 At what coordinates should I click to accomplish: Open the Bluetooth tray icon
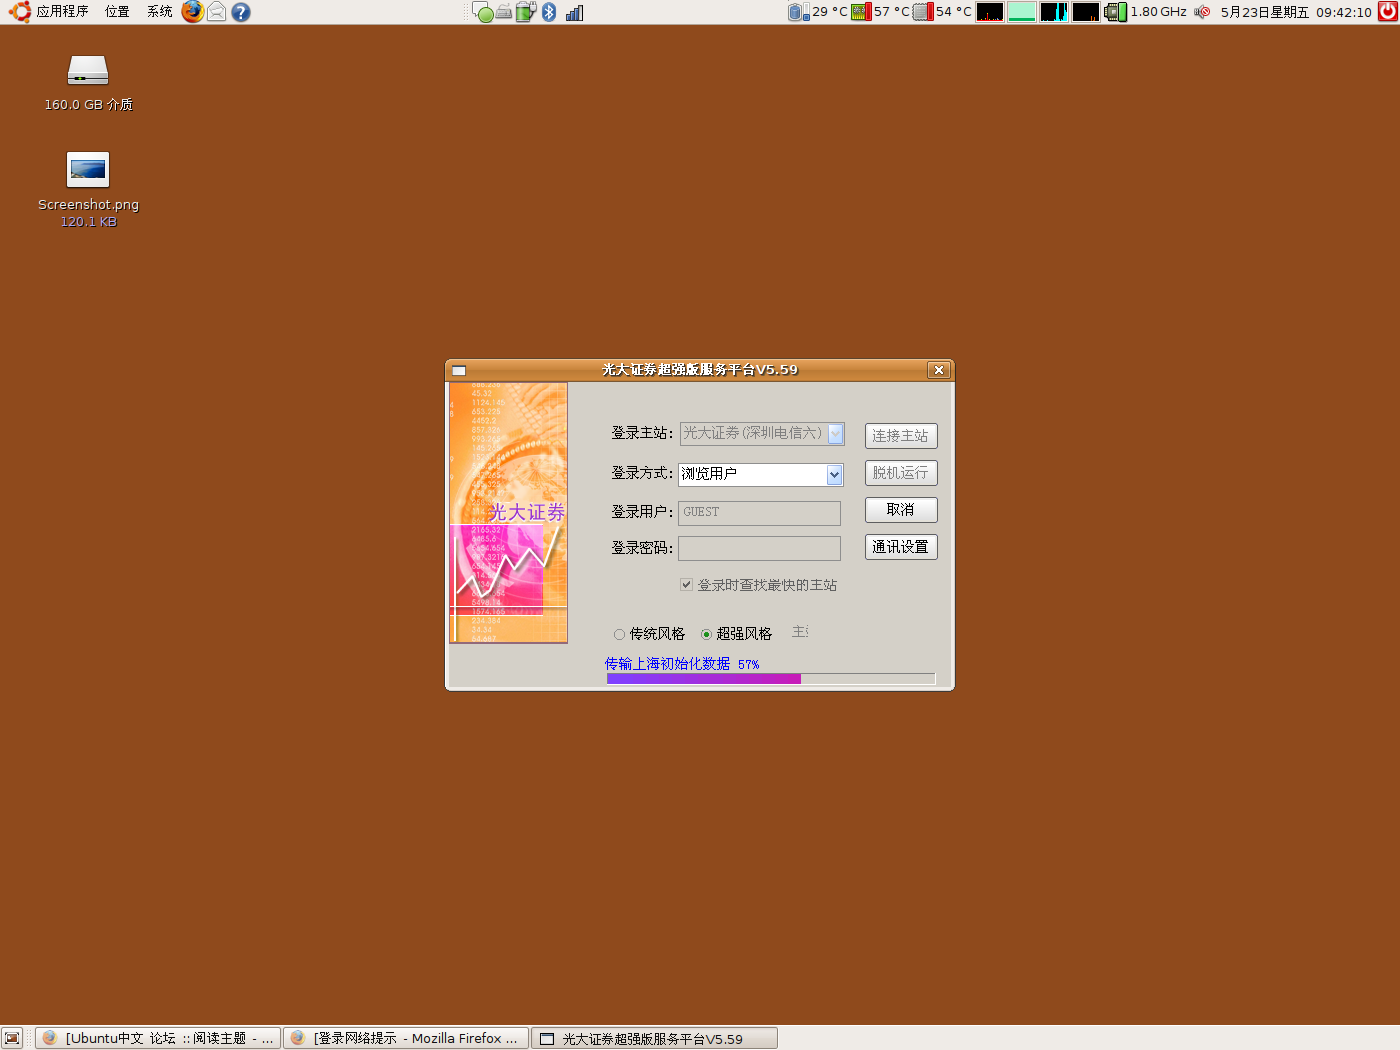pos(549,12)
